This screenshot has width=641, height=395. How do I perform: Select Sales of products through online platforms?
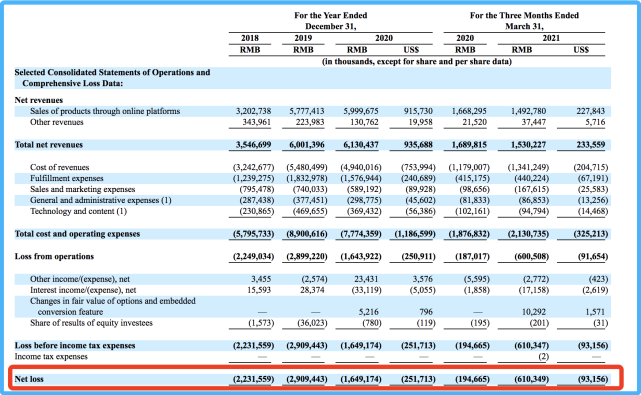(105, 111)
